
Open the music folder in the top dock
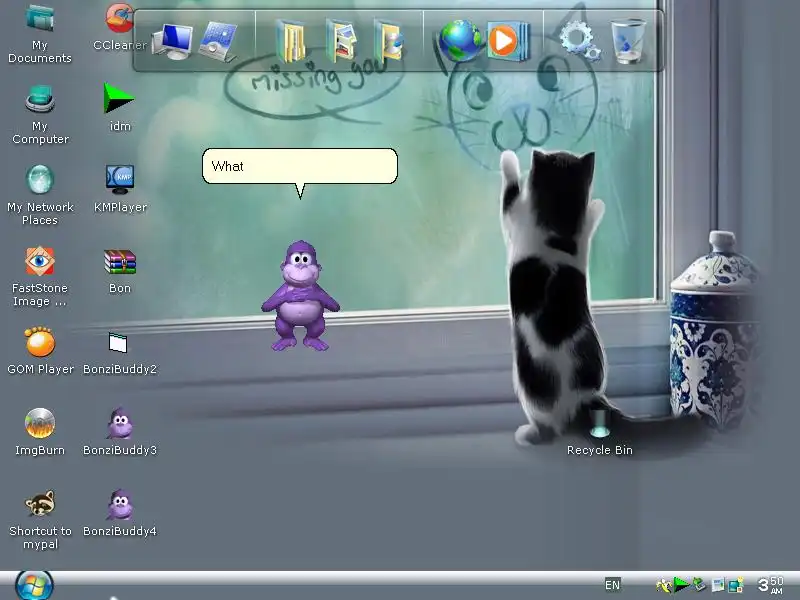389,41
